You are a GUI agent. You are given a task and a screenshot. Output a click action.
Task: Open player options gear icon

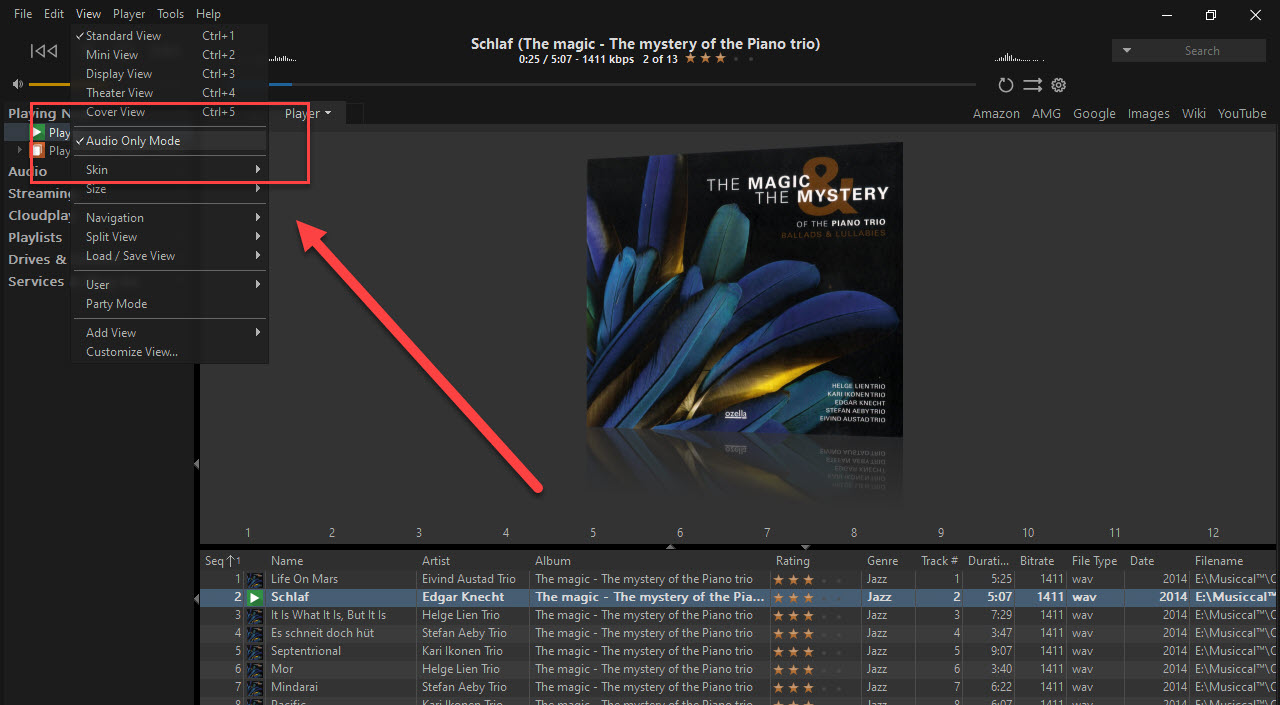[x=1058, y=86]
